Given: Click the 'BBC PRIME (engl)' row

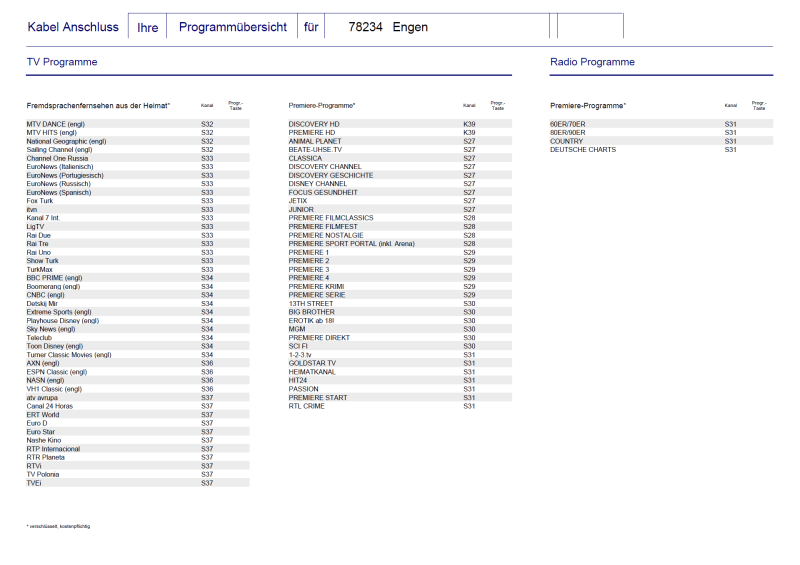Looking at the screenshot, I should click(138, 278).
